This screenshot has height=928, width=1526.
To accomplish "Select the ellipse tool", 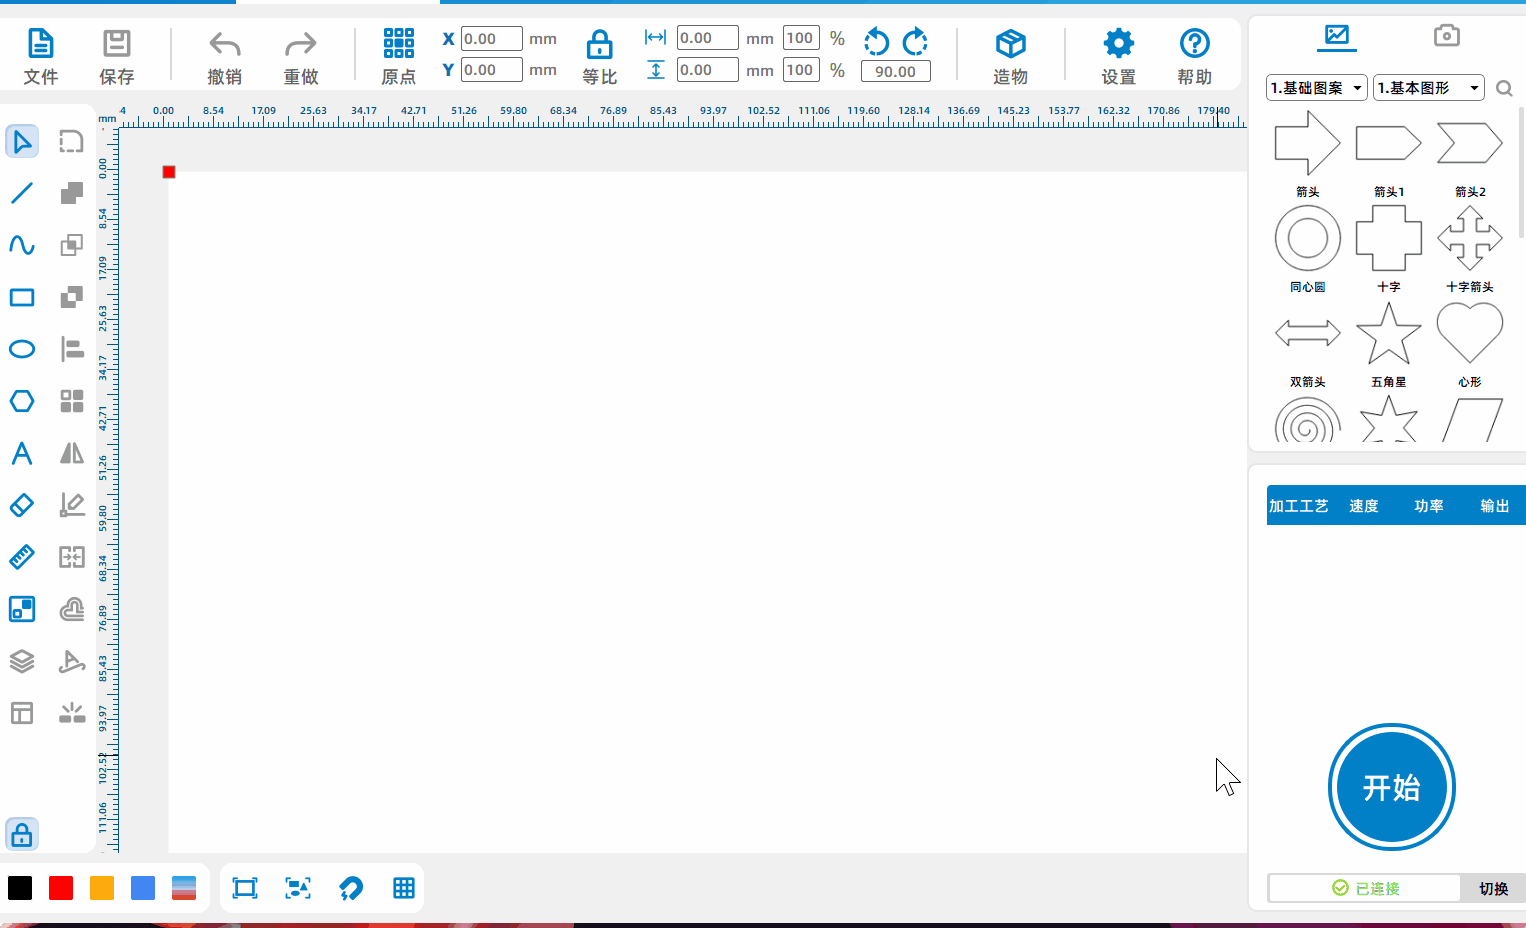I will pyautogui.click(x=22, y=349).
